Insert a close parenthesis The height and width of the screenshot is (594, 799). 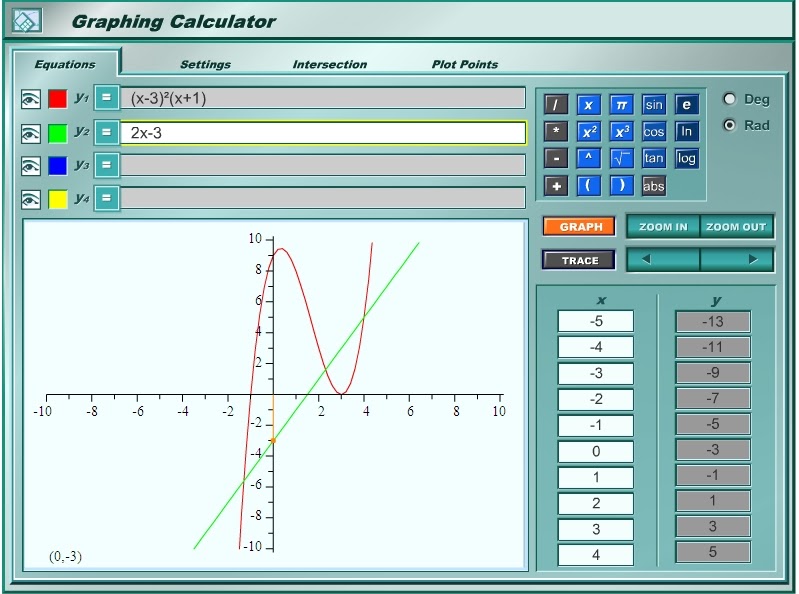click(x=621, y=186)
